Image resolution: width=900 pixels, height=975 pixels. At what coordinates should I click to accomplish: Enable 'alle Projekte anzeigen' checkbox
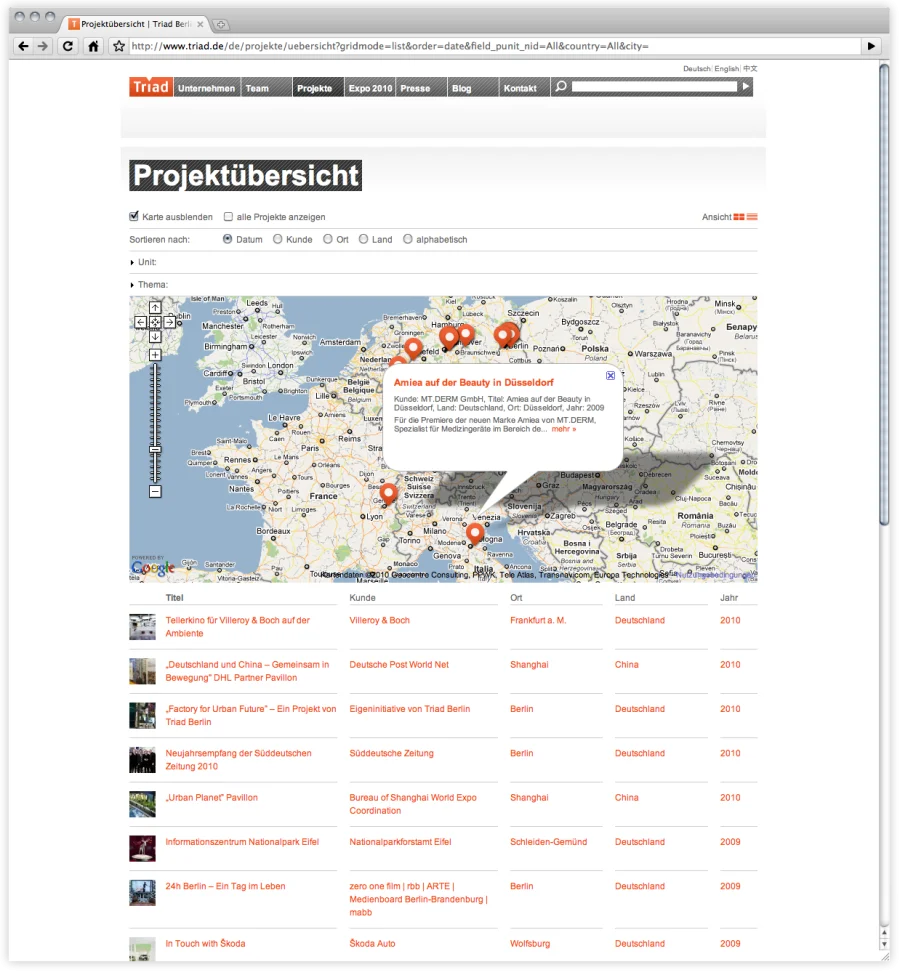pyautogui.click(x=229, y=217)
